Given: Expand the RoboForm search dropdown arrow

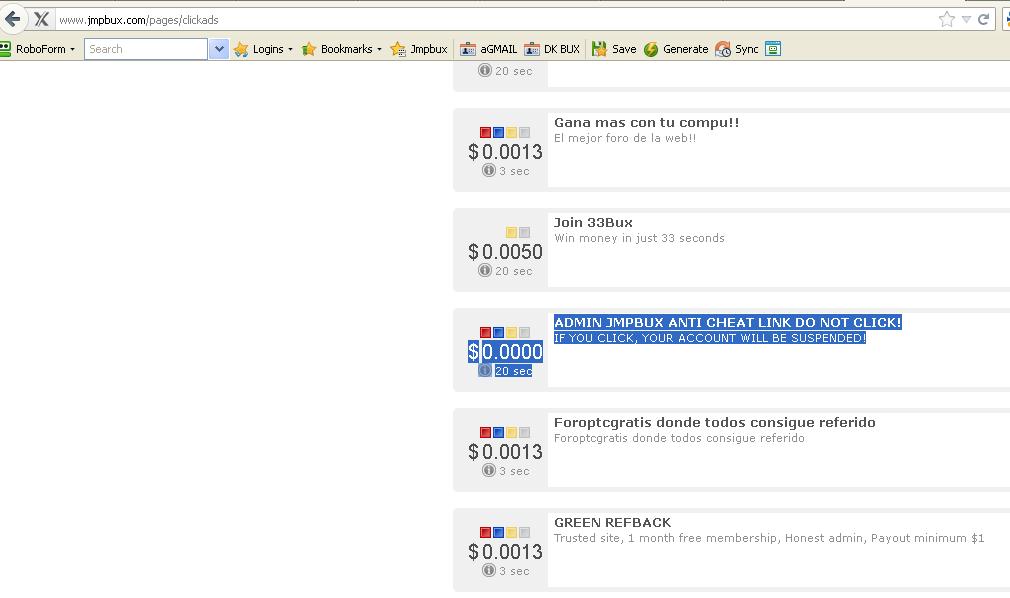Looking at the screenshot, I should coord(218,49).
